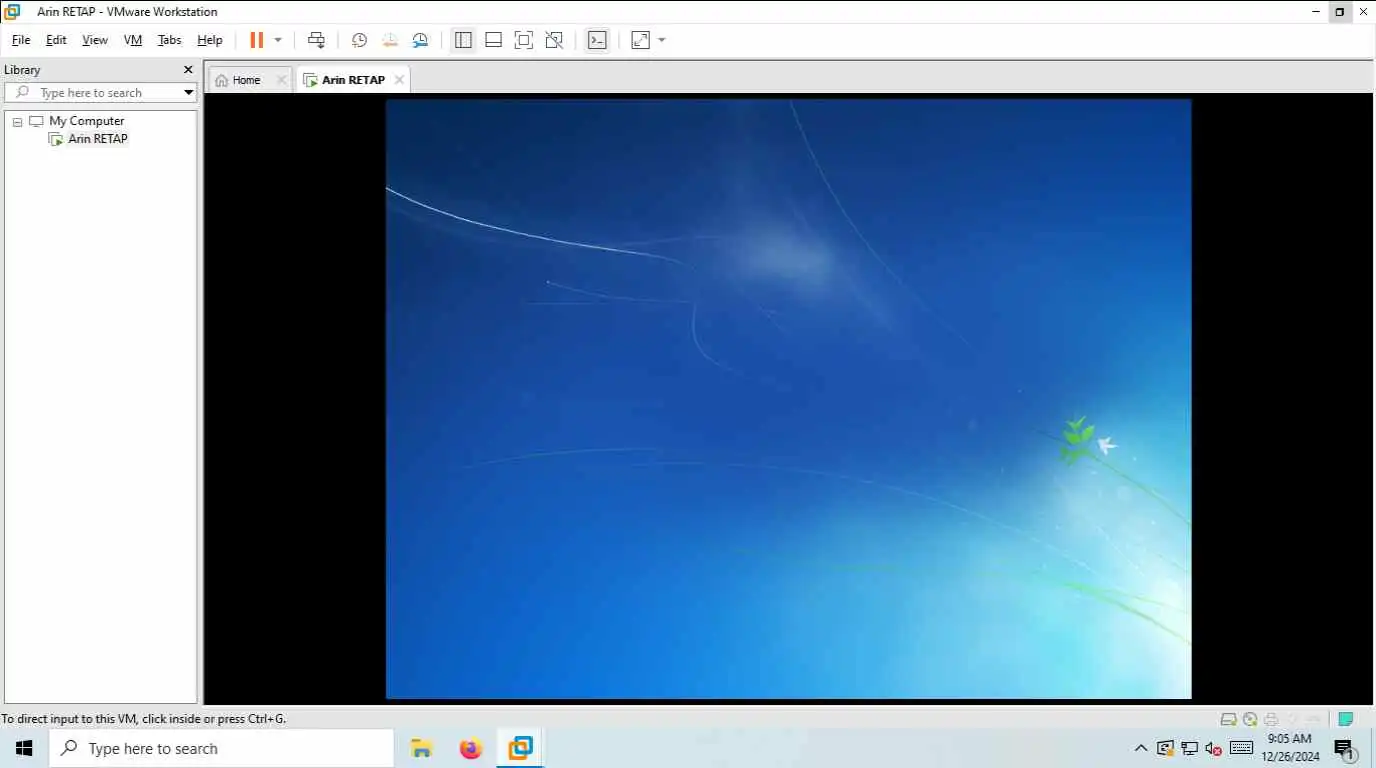The height and width of the screenshot is (768, 1376).
Task: Toggle the library sidebar view button
Action: click(x=463, y=40)
